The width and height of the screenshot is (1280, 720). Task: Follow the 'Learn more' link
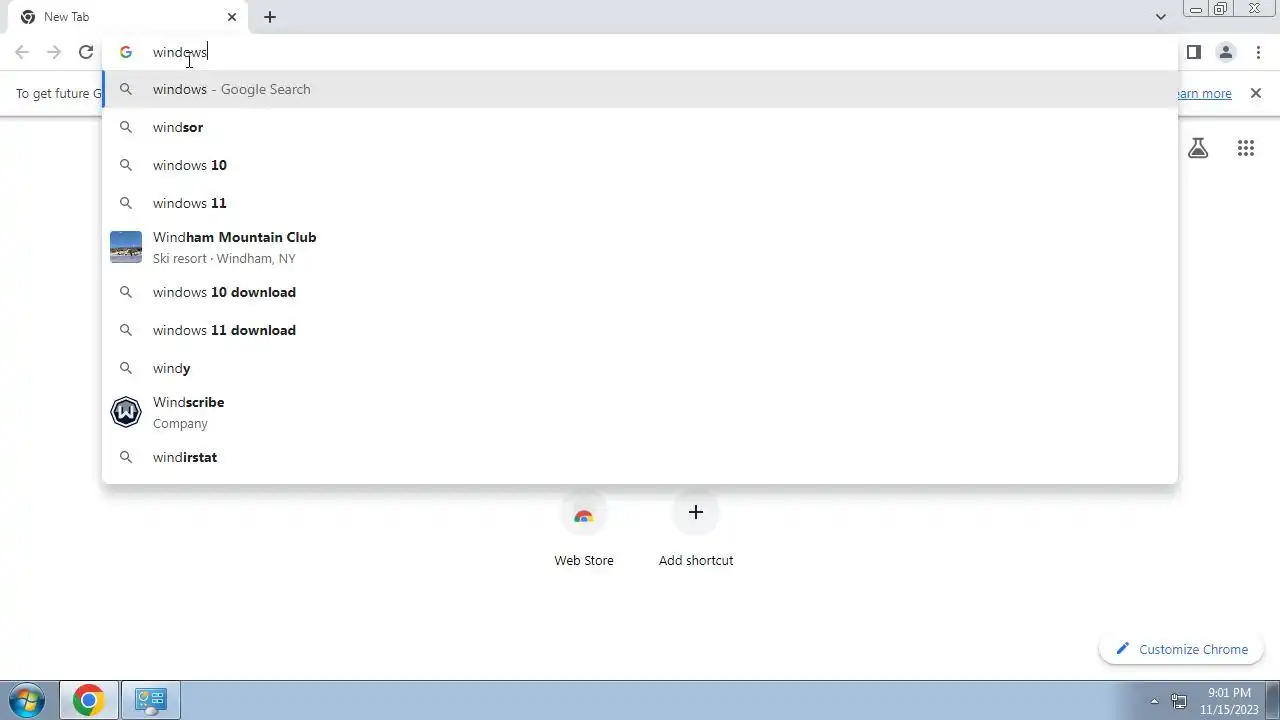[x=1204, y=93]
